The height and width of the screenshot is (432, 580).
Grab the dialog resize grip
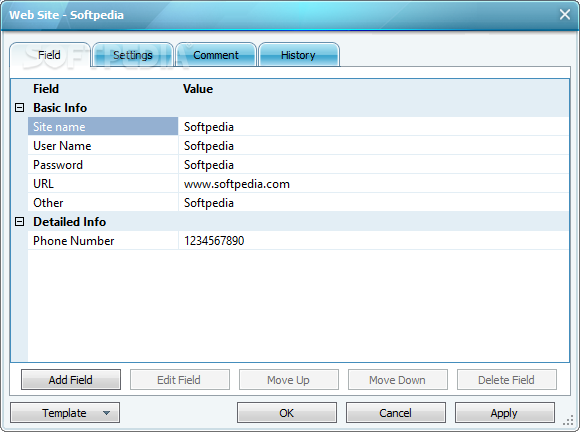pos(568,420)
